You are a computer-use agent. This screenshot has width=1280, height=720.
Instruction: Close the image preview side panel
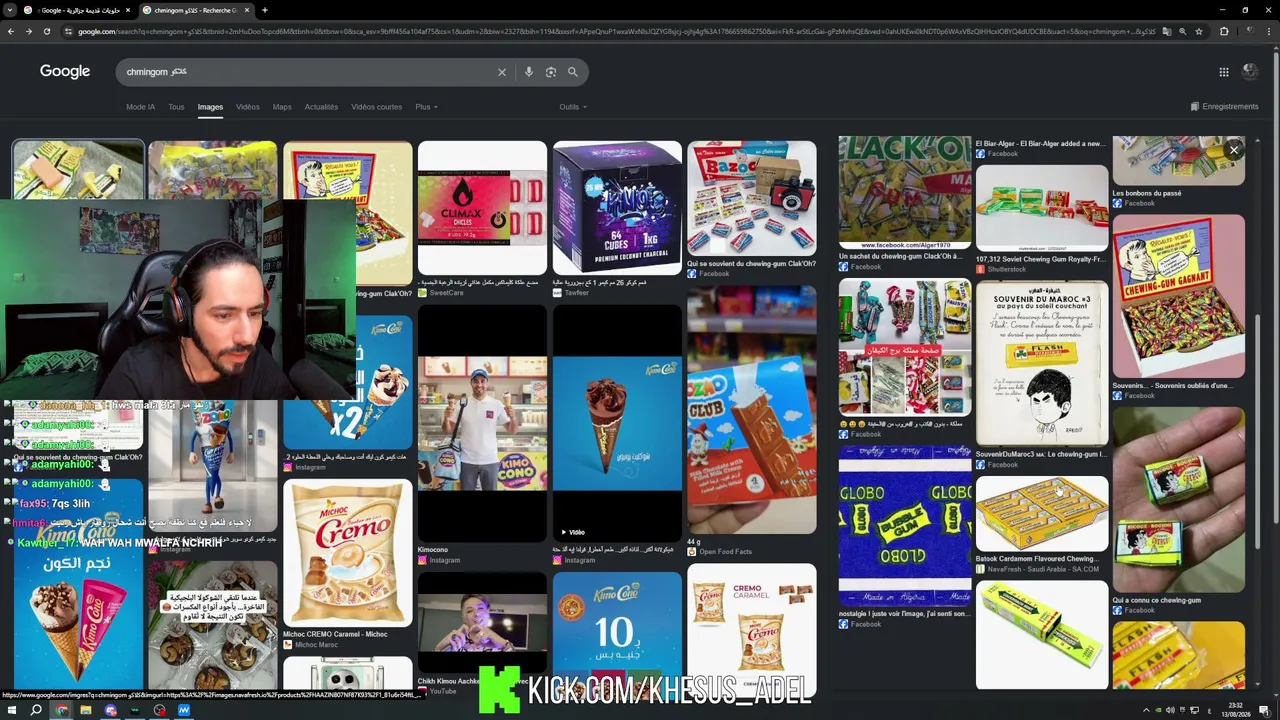click(x=1234, y=151)
